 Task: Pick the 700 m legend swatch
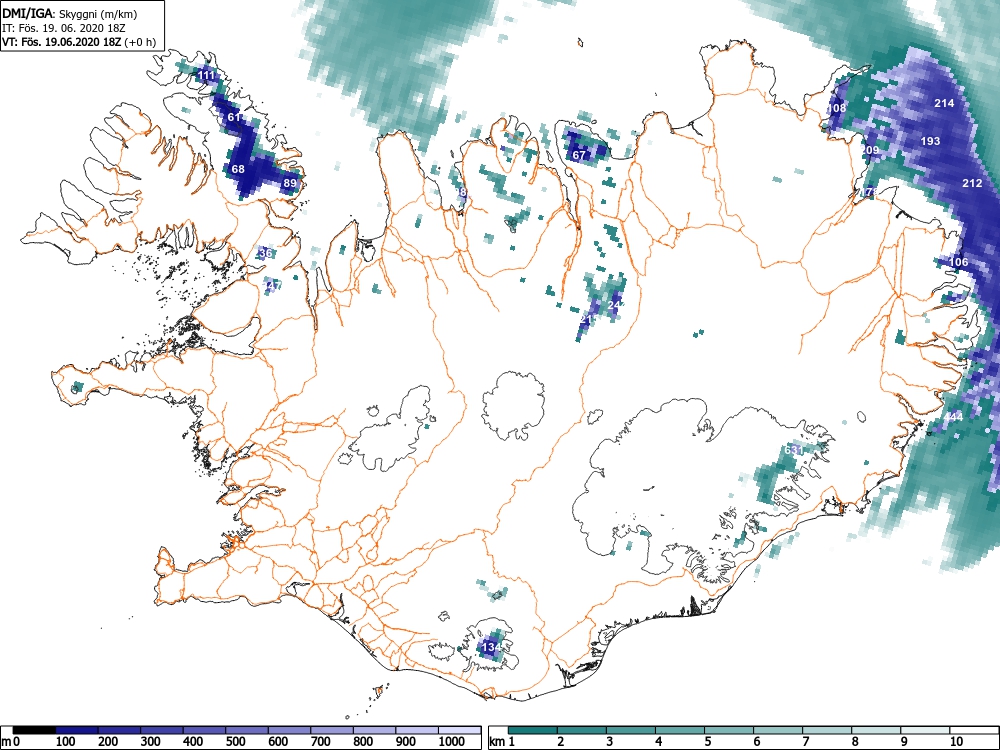click(x=332, y=730)
